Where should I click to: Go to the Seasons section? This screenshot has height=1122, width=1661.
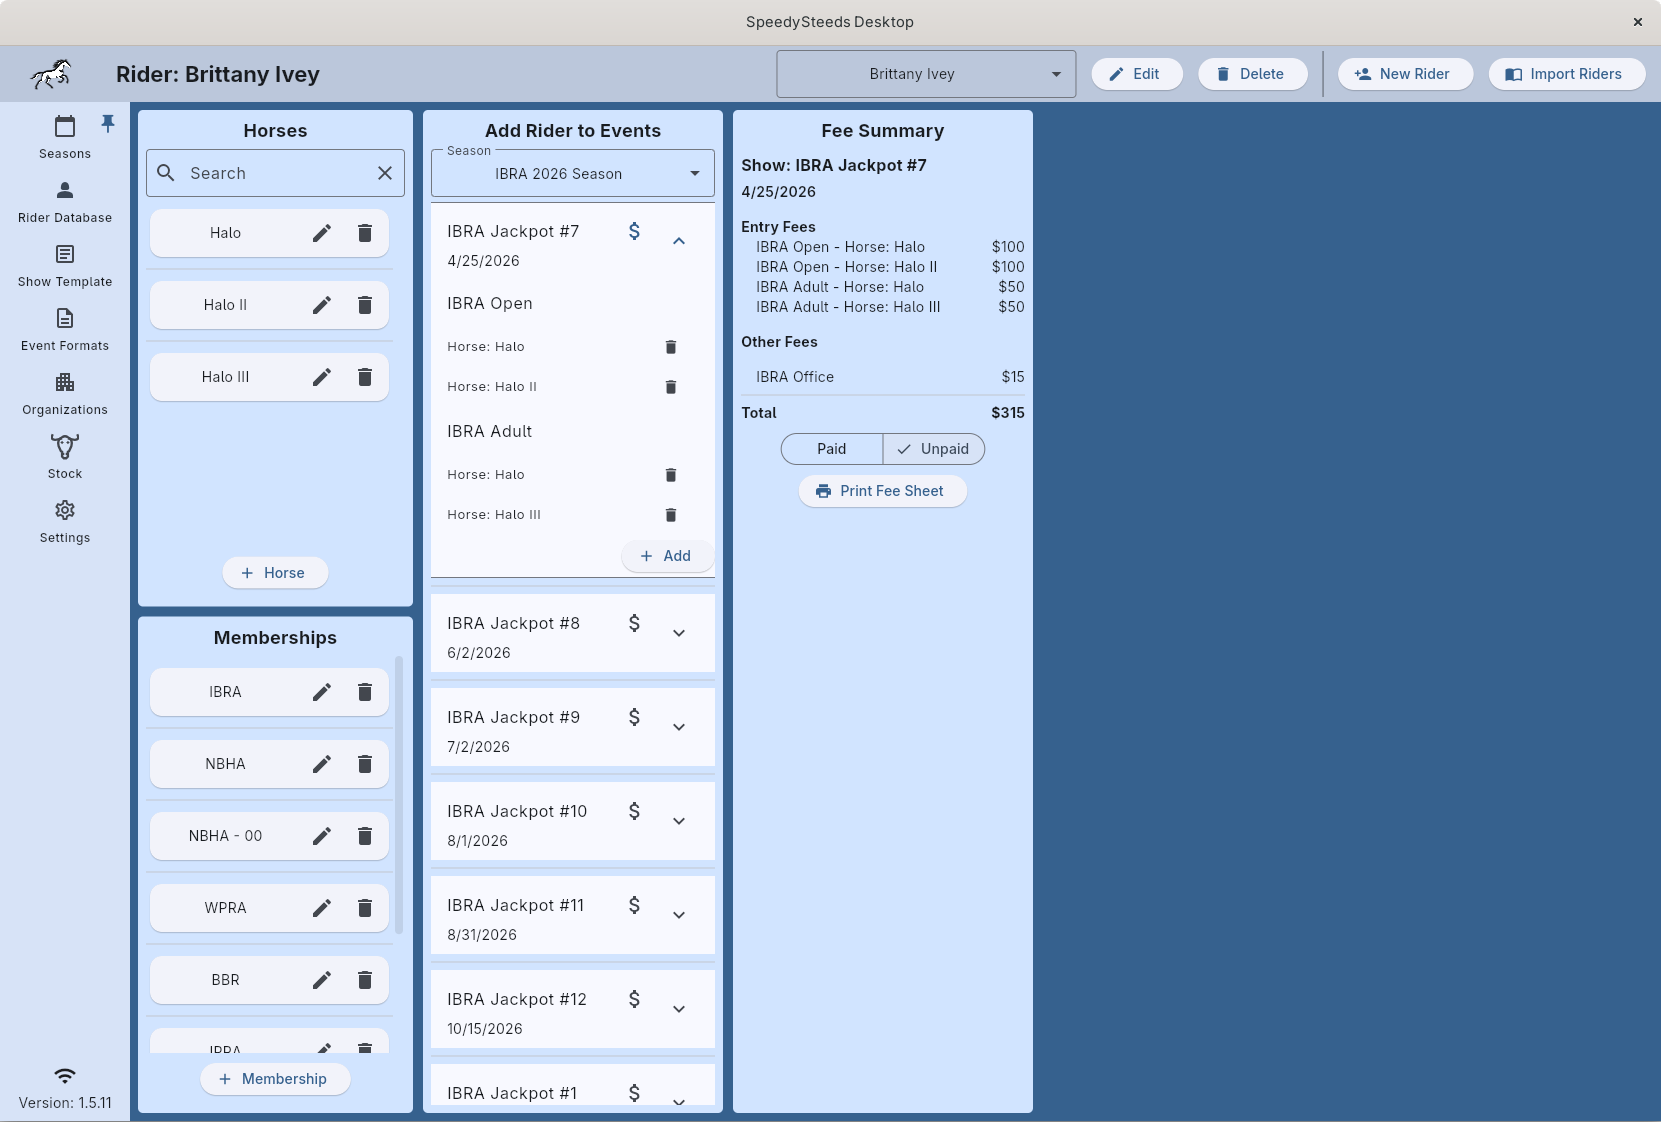click(x=65, y=137)
